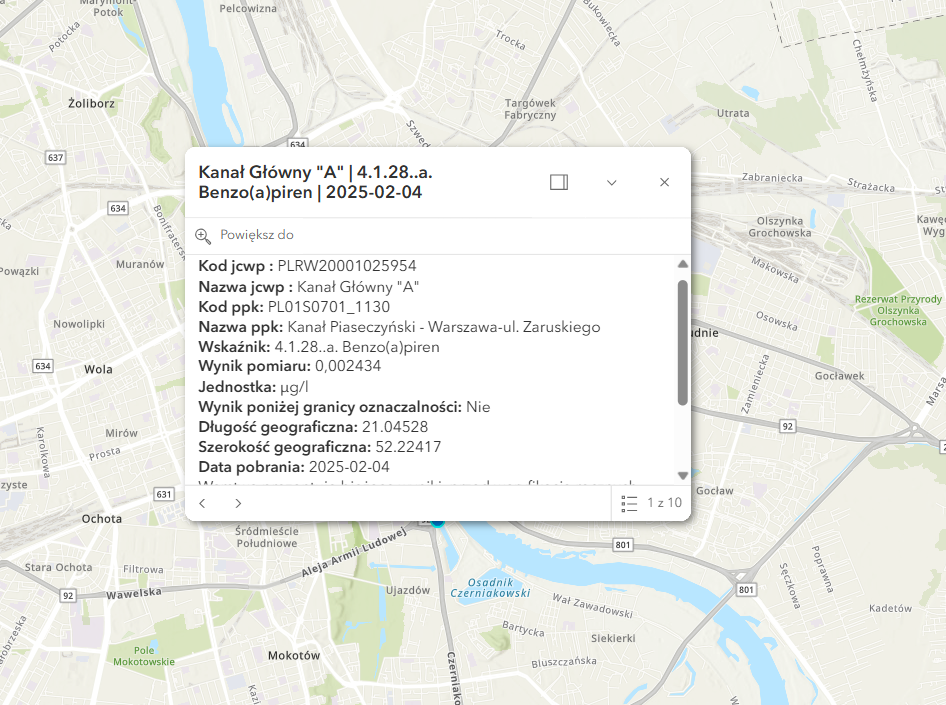Click the magnifier icon beside Powiększ do
Image resolution: width=946 pixels, height=705 pixels.
[203, 235]
